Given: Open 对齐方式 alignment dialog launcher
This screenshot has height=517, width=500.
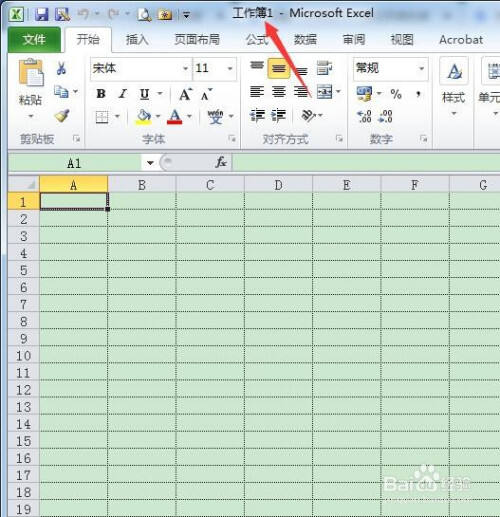Looking at the screenshot, I should 339,138.
